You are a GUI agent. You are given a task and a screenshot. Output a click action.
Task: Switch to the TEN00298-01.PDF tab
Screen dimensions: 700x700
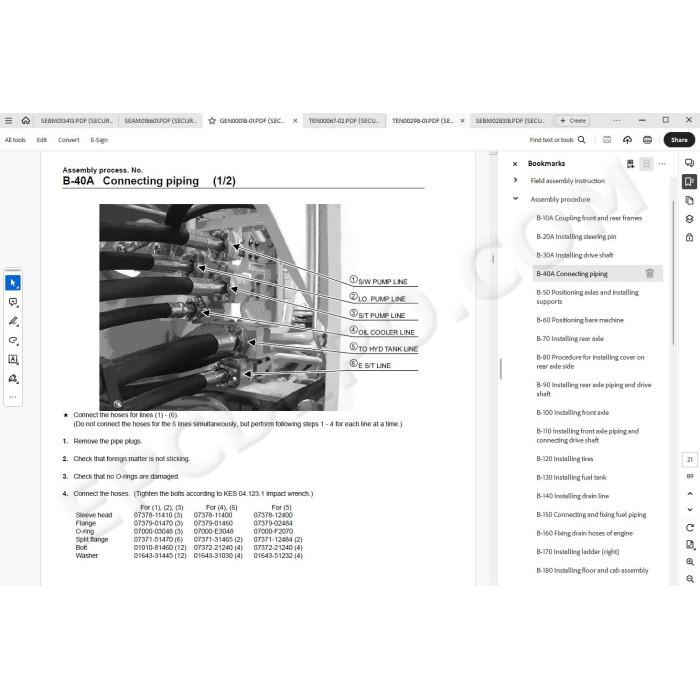422,121
